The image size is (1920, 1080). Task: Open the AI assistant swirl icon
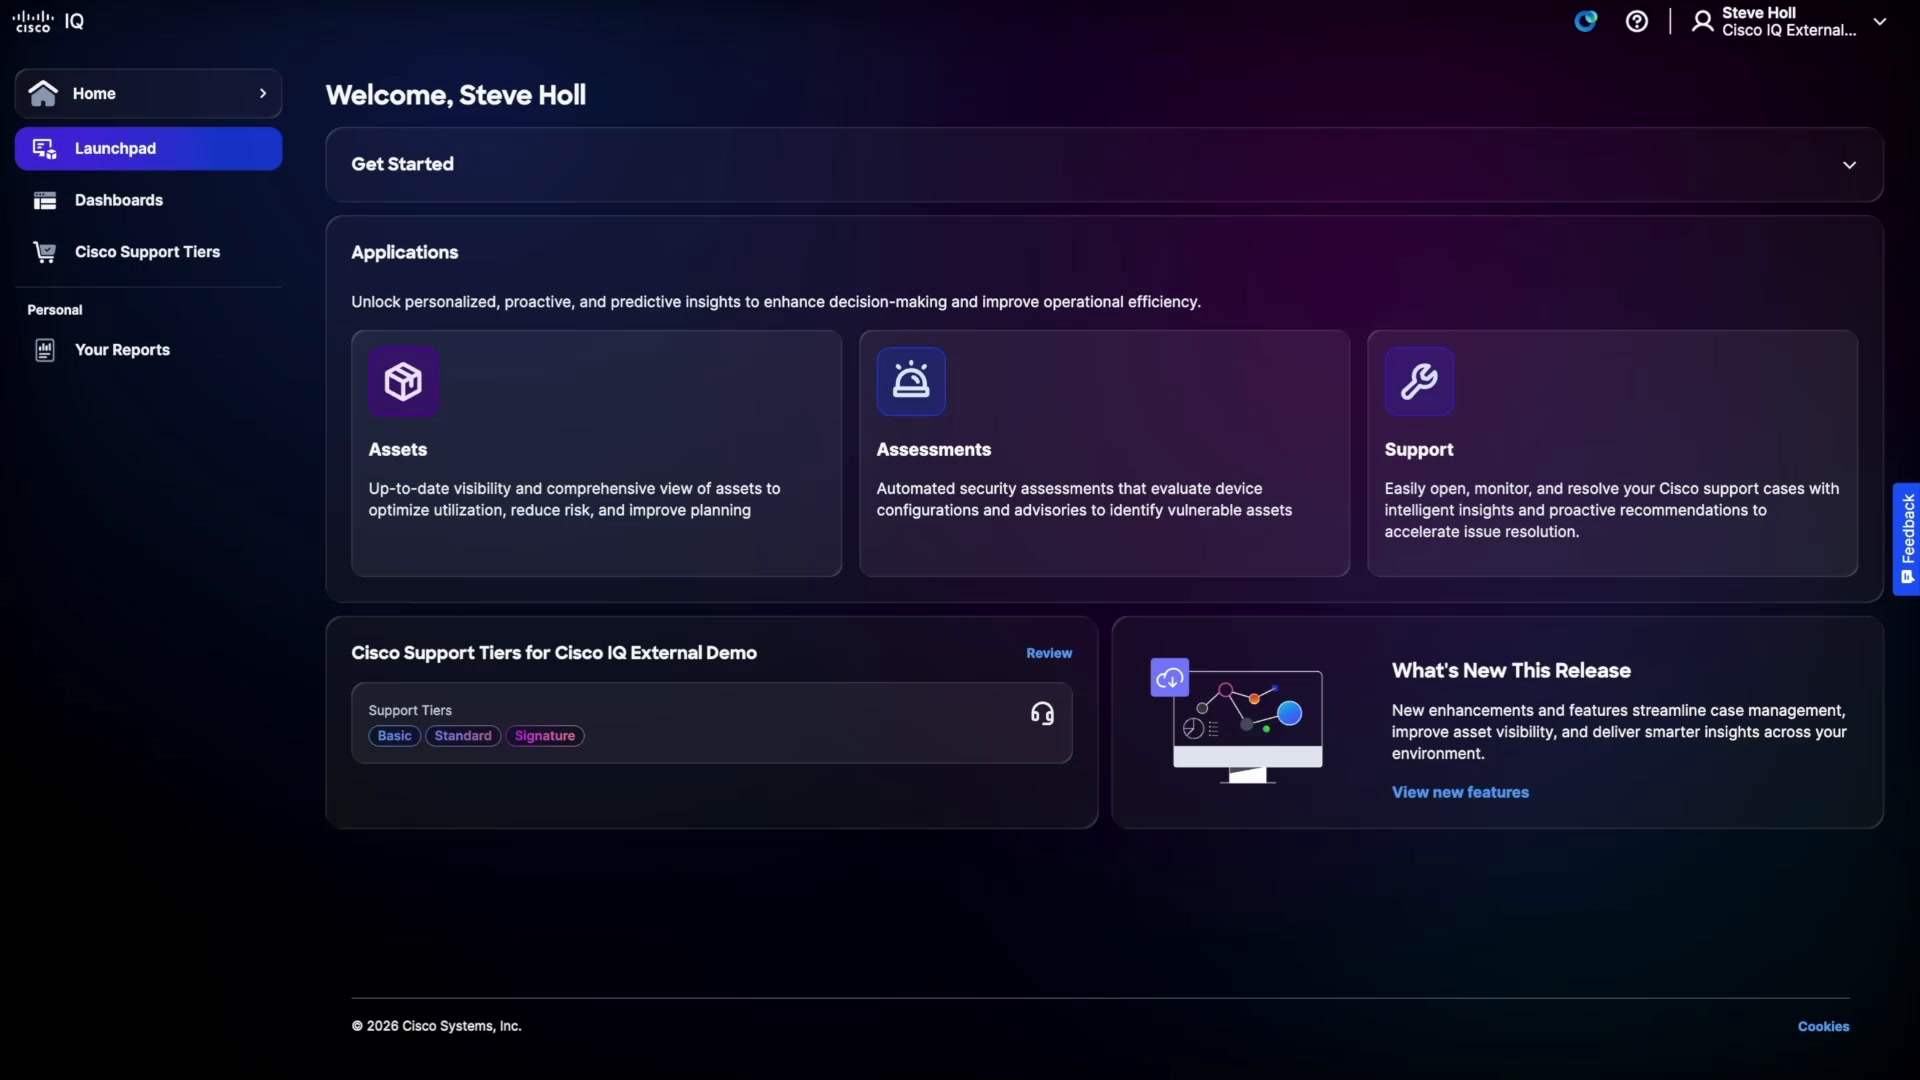(1586, 21)
